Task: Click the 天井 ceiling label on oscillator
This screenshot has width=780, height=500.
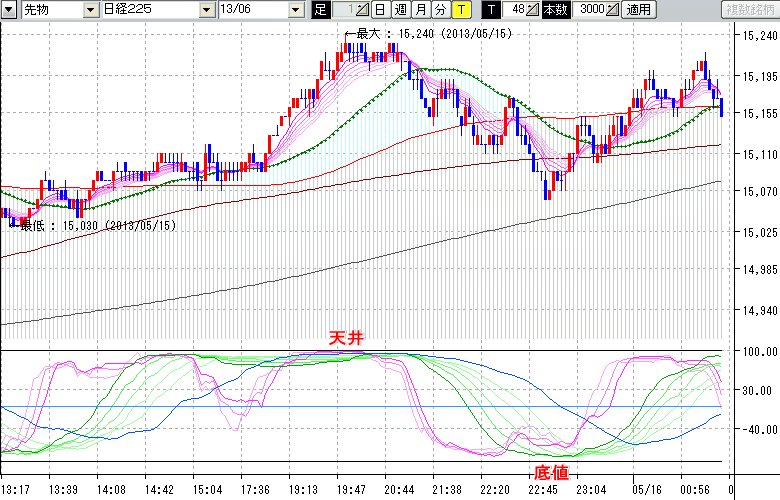Action: tap(345, 340)
